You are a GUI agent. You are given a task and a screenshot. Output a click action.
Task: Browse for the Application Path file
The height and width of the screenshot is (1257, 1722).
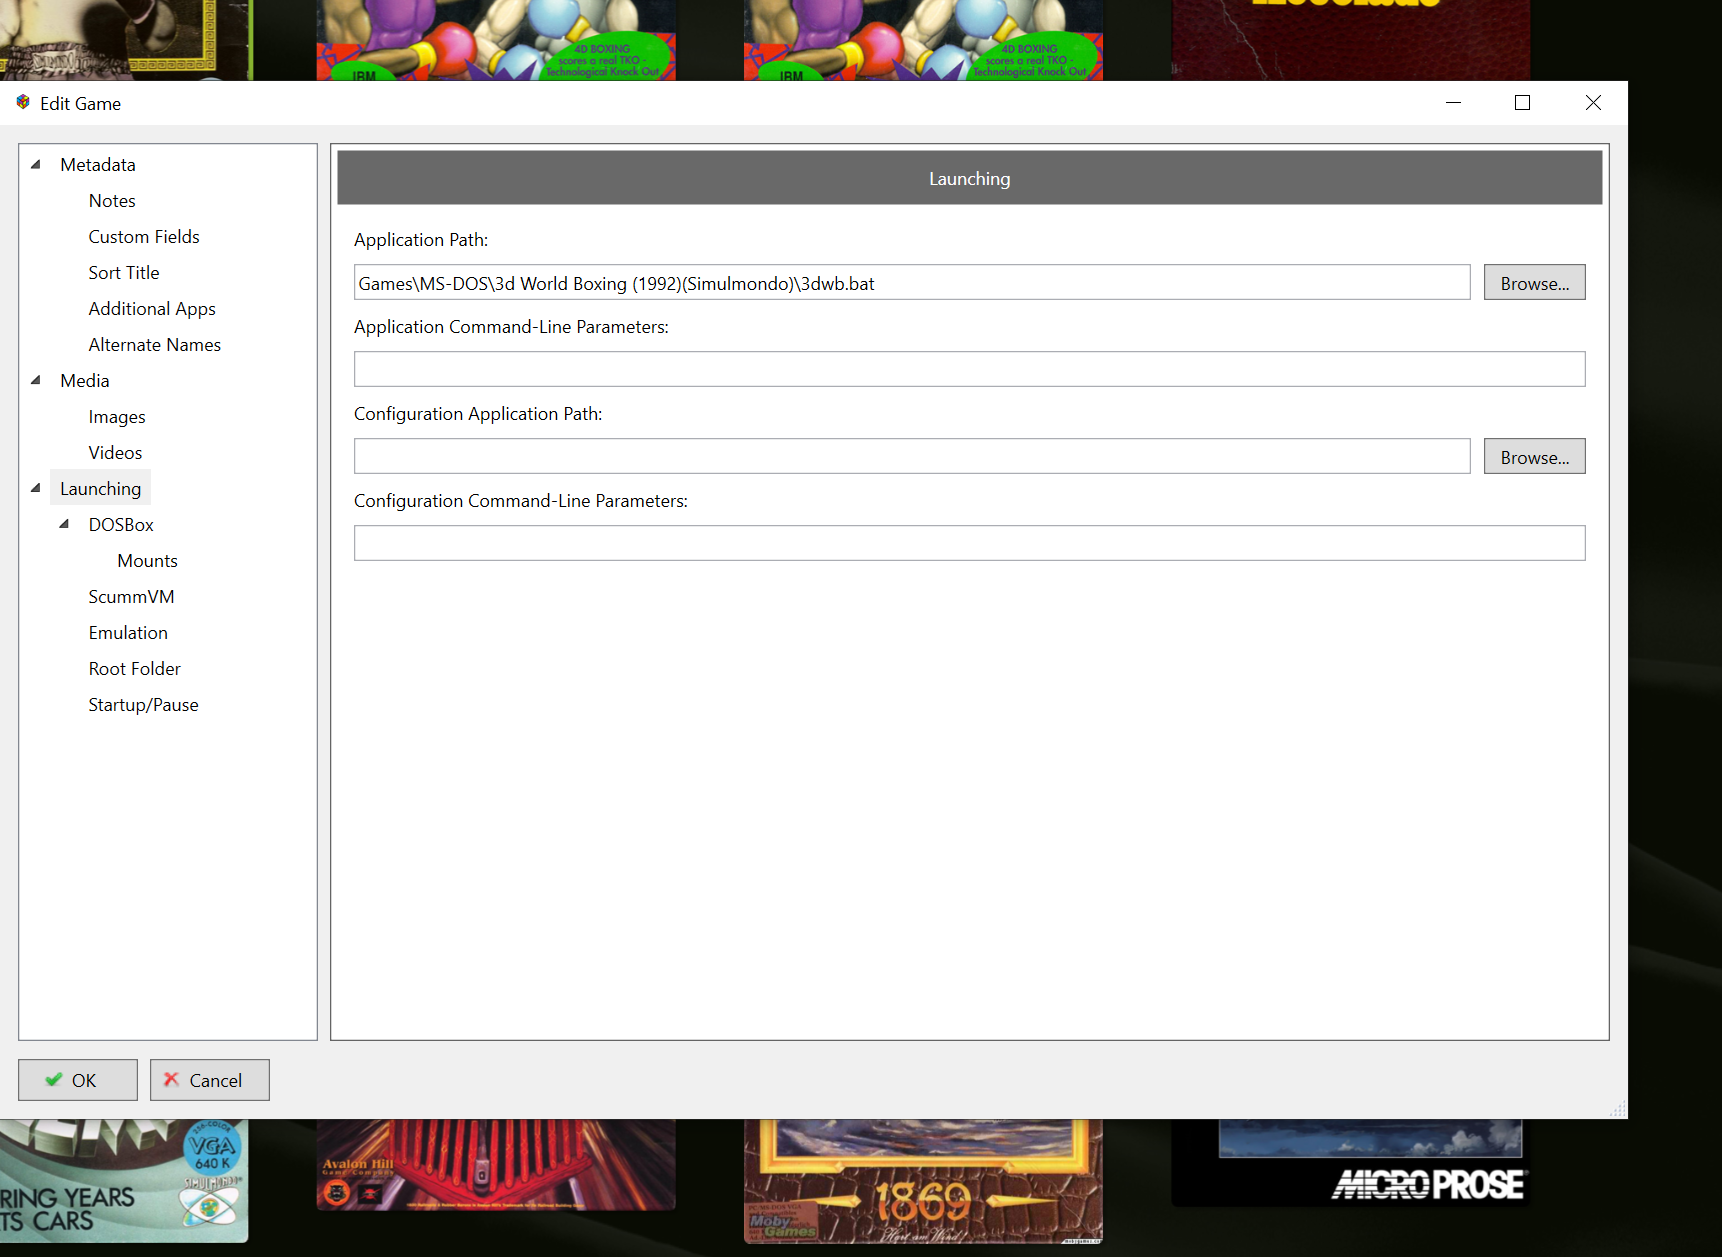pyautogui.click(x=1534, y=283)
